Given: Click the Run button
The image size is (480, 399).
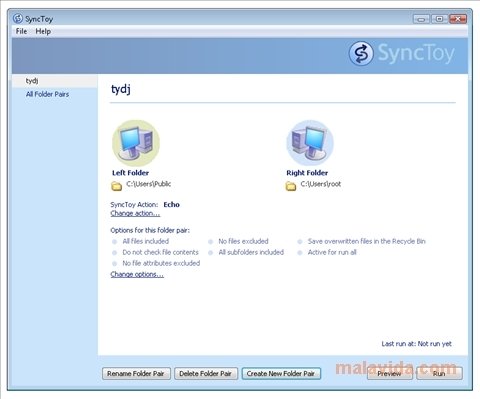Looking at the screenshot, I should pyautogui.click(x=439, y=374).
